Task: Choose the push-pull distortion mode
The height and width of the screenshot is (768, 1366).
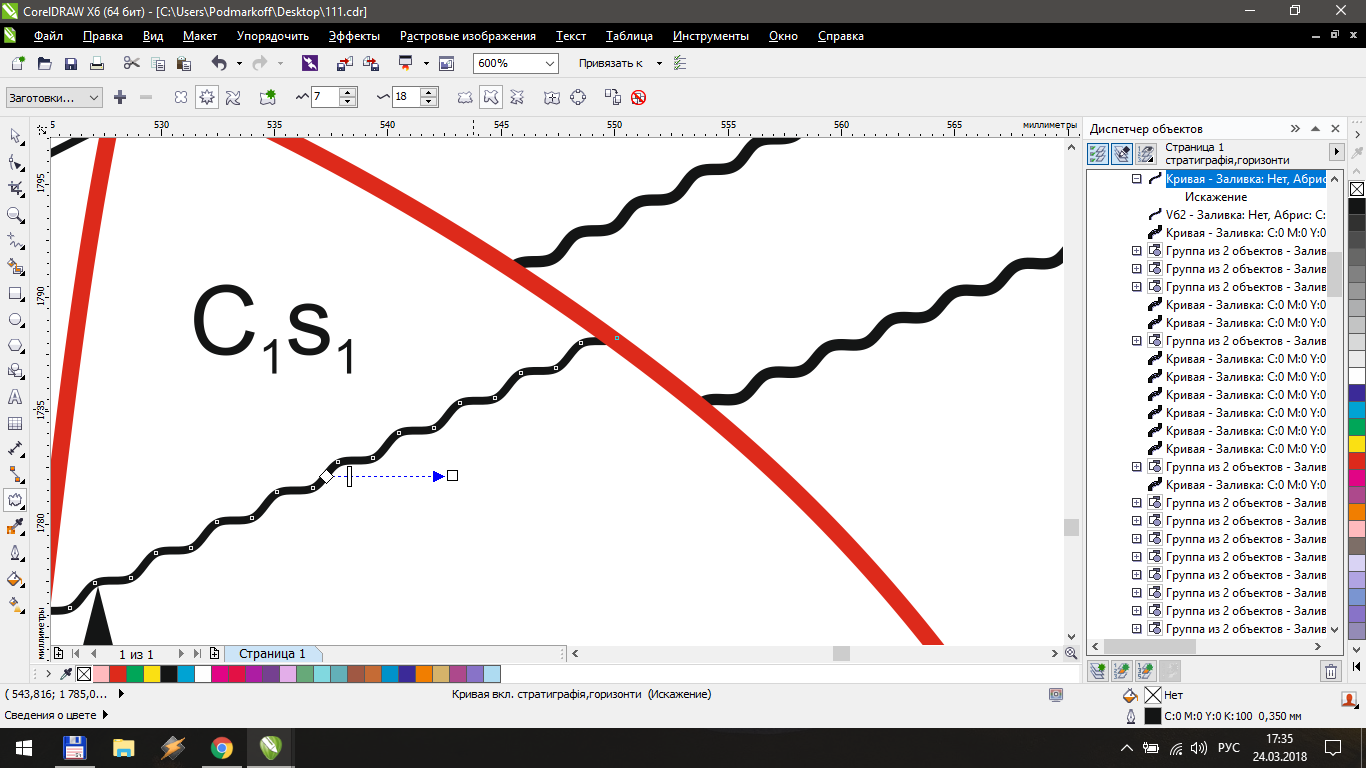Action: pyautogui.click(x=180, y=97)
